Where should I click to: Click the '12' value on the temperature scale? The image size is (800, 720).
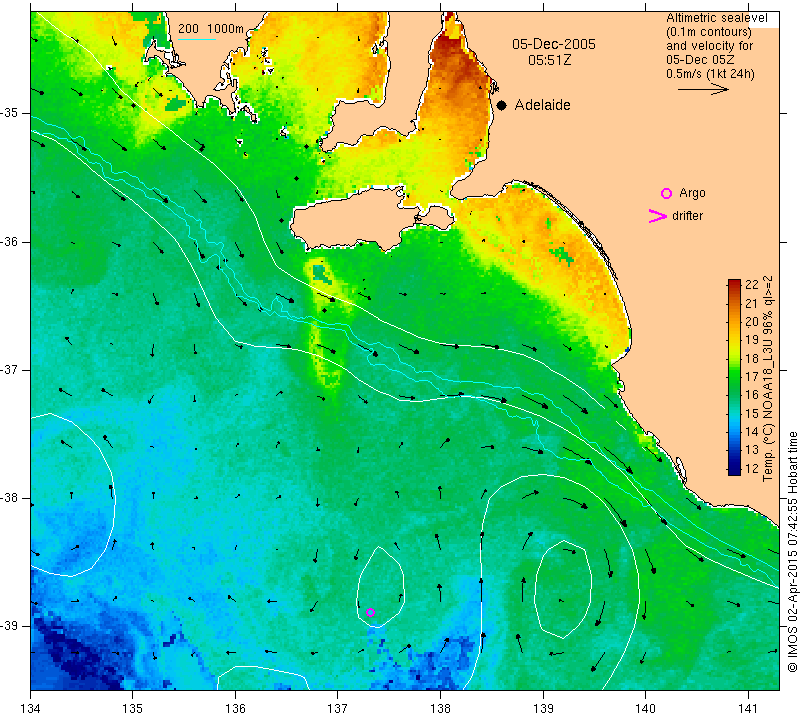(752, 468)
